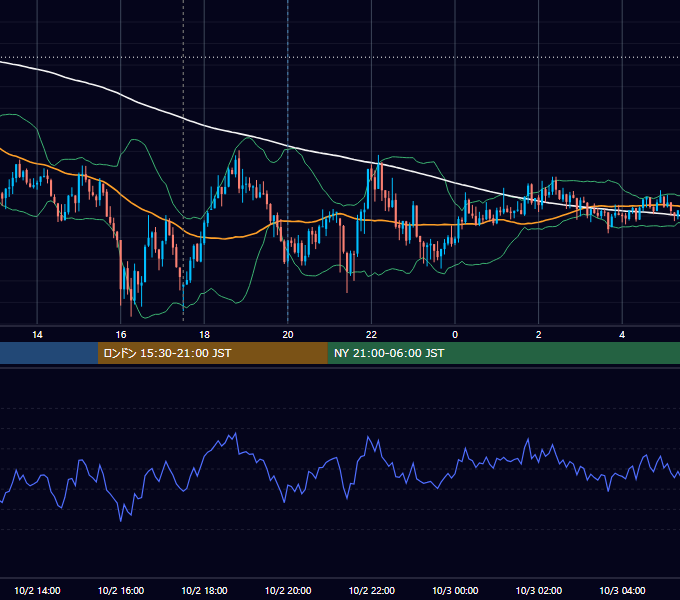Click the blue session bar before ロンドン
The height and width of the screenshot is (600, 680).
pos(49,353)
